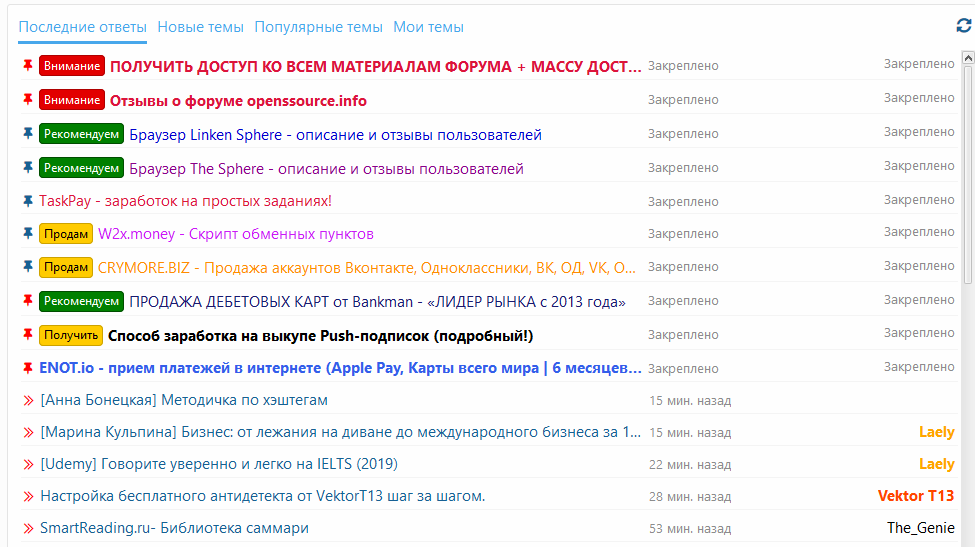
Task: Open Браузер Linken Sphere topic
Action: coord(335,135)
